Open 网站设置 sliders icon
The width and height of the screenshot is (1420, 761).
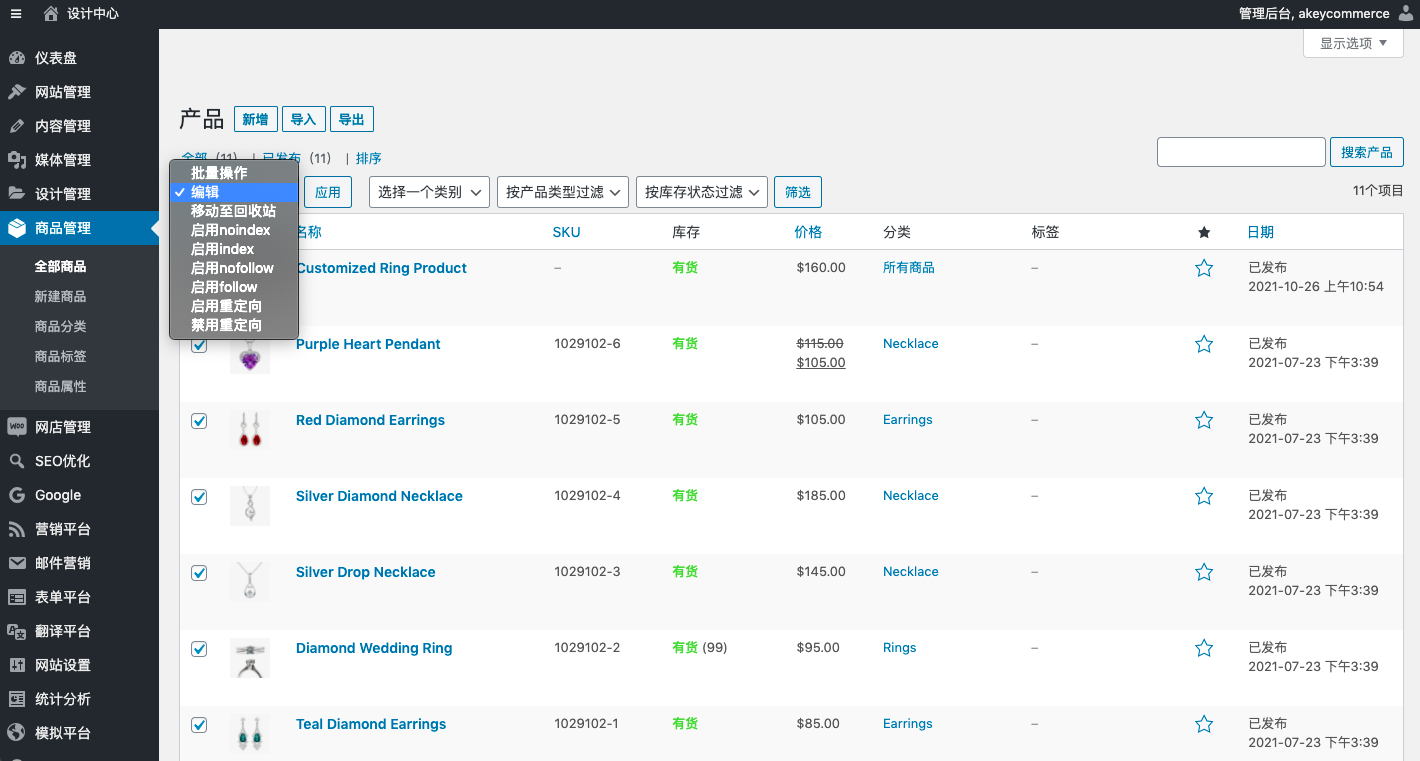pyautogui.click(x=17, y=665)
